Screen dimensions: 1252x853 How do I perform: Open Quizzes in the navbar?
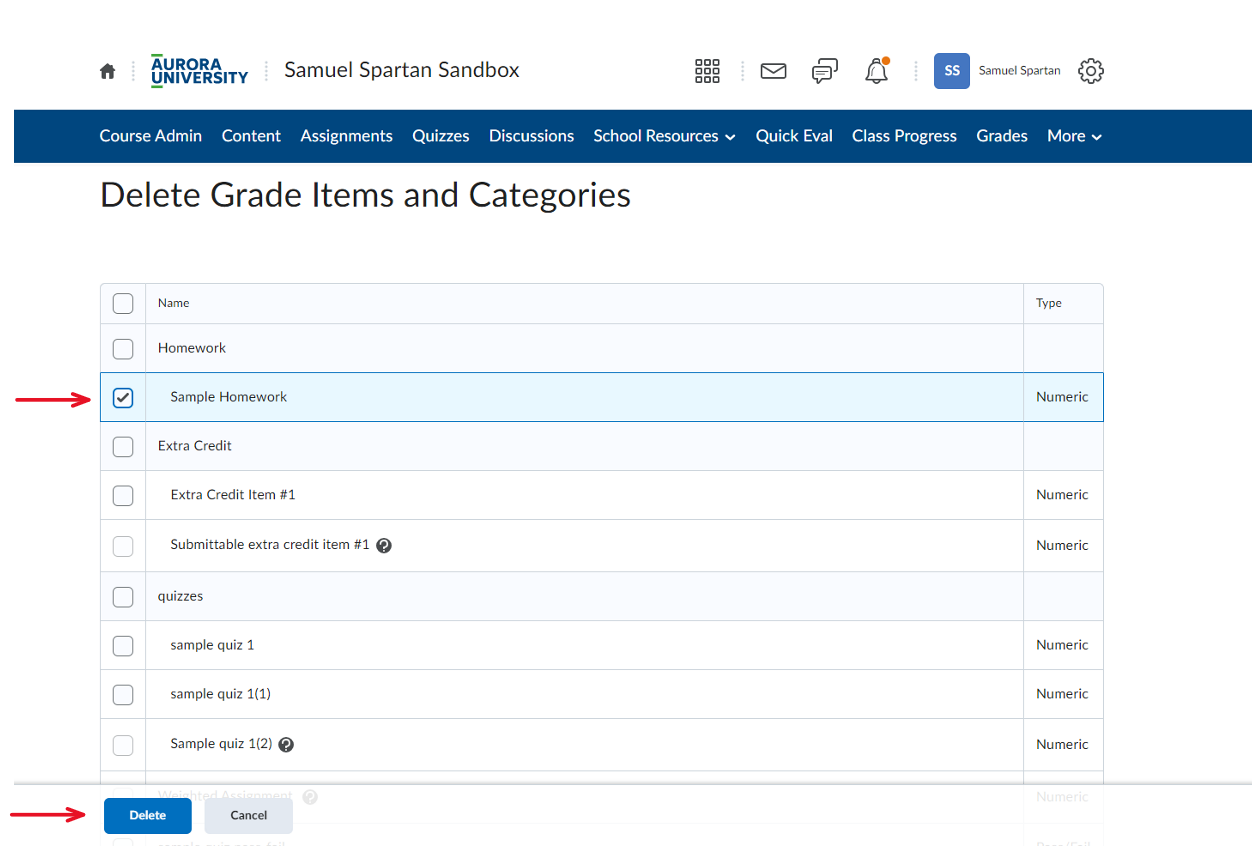441,136
